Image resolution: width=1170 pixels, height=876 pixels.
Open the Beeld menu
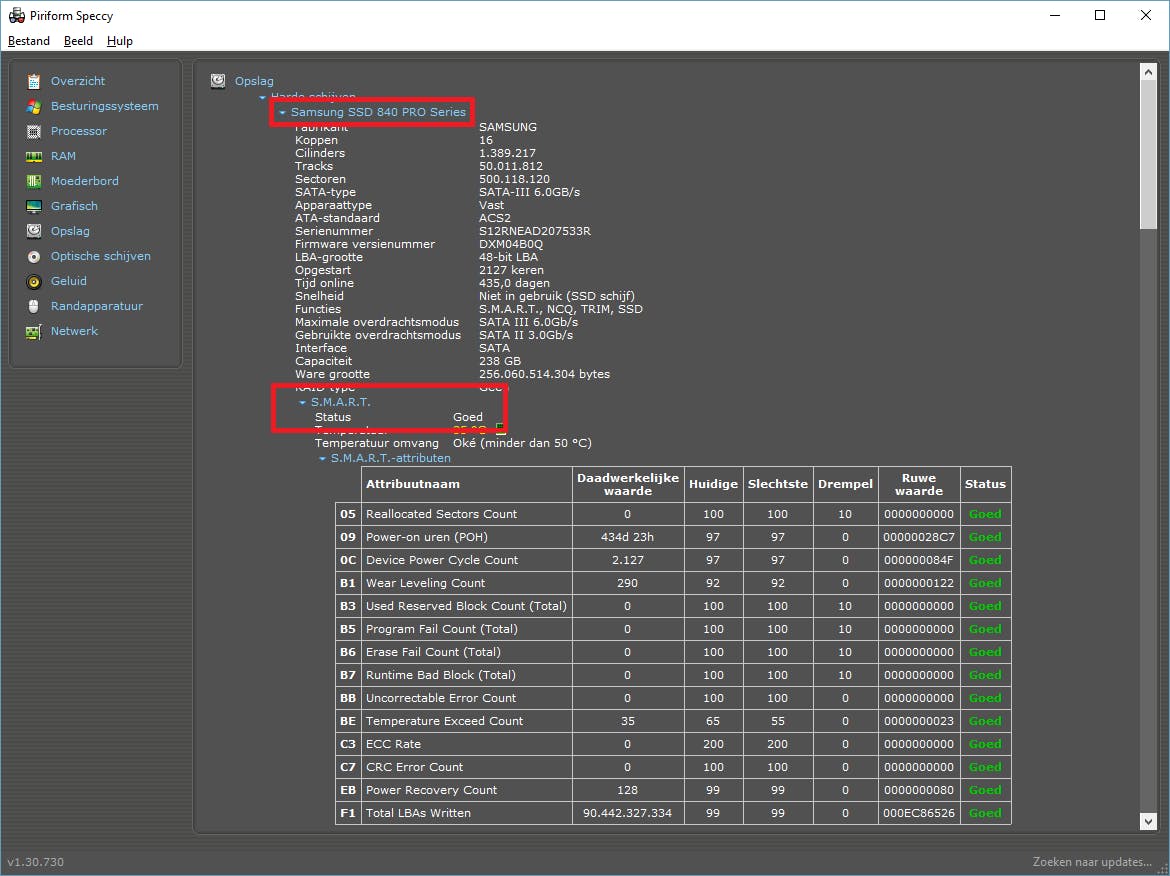click(x=78, y=41)
